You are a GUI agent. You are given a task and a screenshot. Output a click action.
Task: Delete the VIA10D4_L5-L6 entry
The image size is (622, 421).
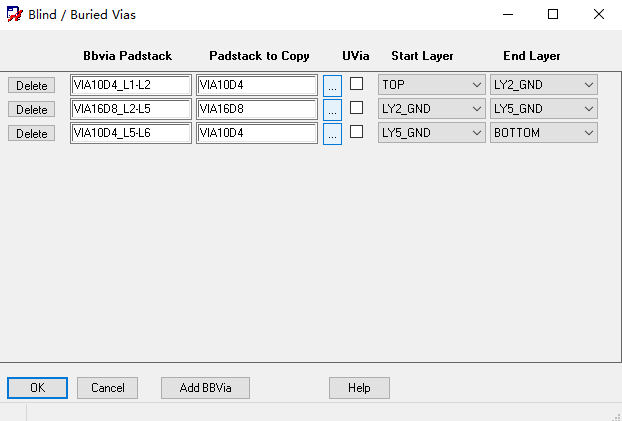click(x=31, y=133)
